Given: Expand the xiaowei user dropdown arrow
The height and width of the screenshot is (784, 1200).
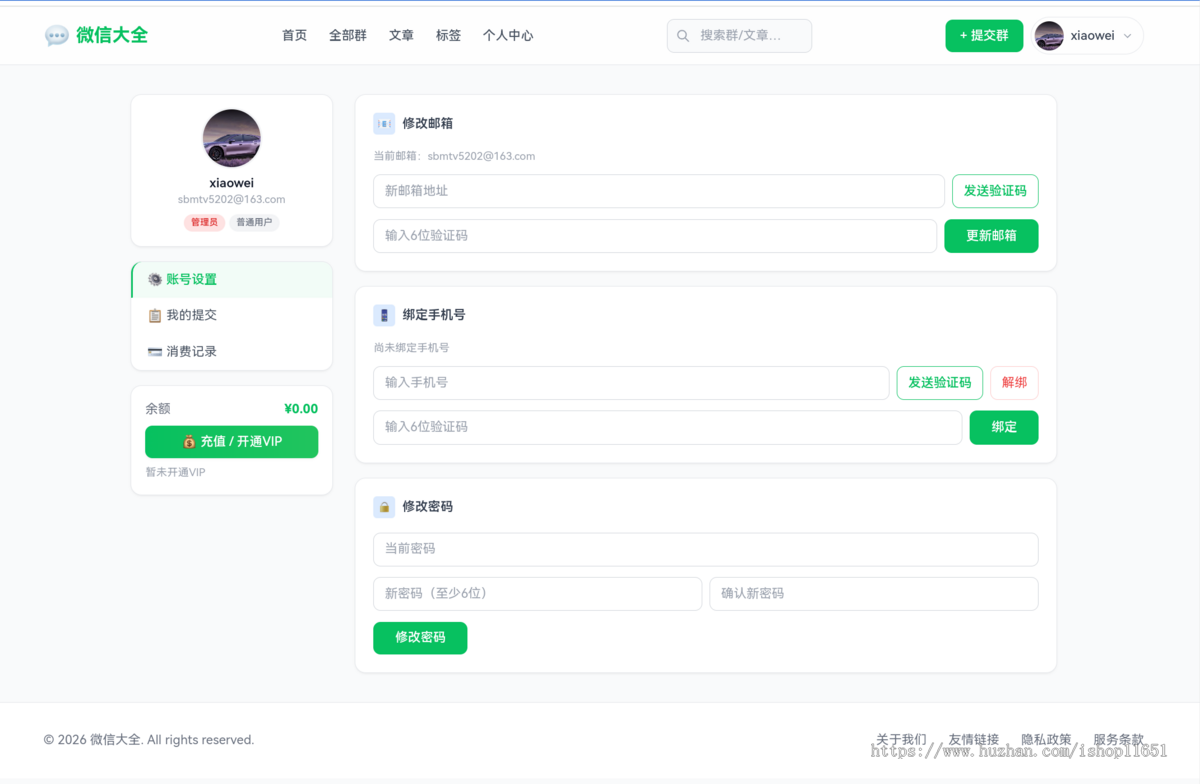Looking at the screenshot, I should pyautogui.click(x=1128, y=36).
